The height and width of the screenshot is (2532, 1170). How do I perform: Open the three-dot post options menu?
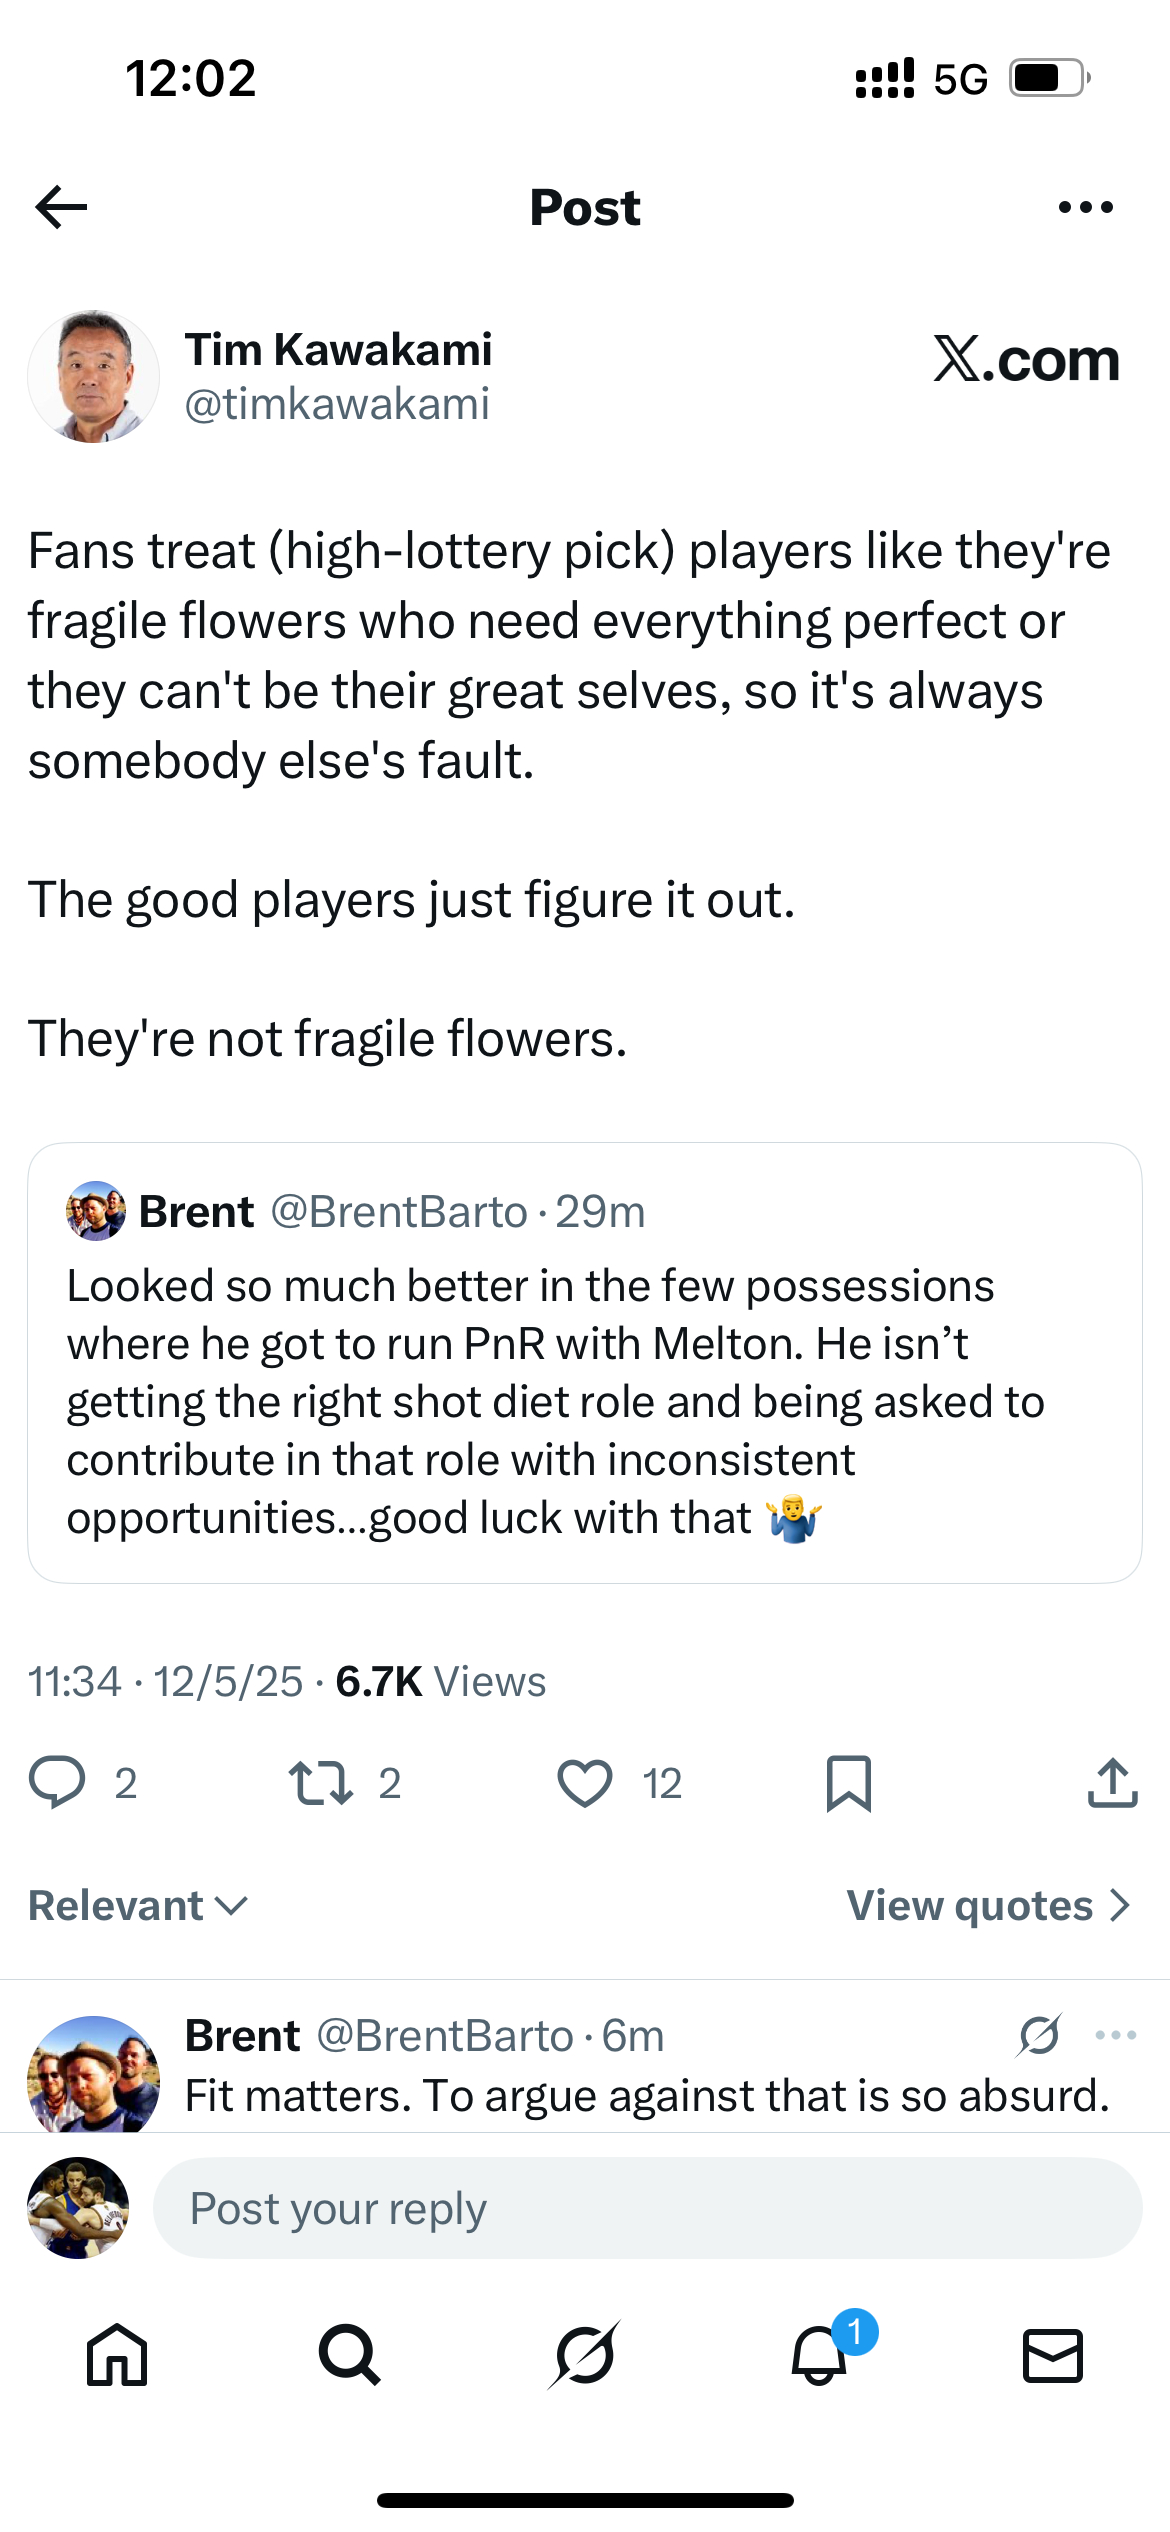1085,207
